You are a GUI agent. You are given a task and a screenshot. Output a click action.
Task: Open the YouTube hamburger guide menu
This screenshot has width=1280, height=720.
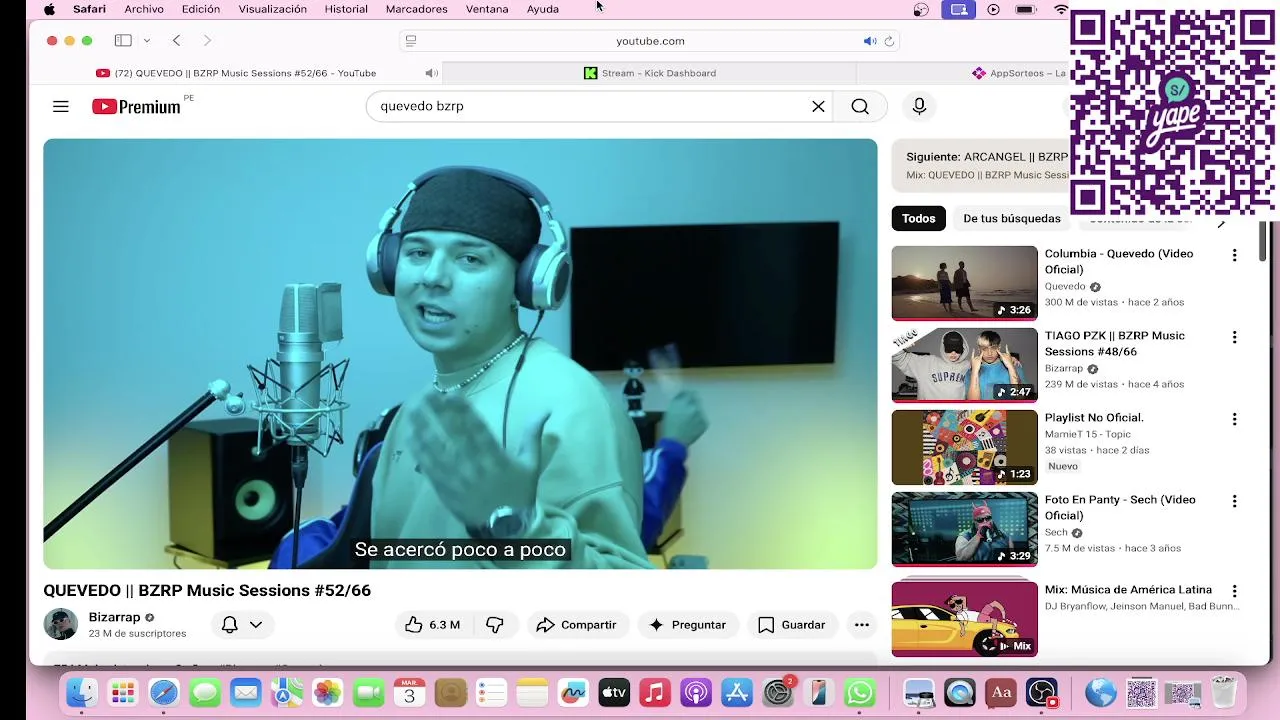click(61, 106)
